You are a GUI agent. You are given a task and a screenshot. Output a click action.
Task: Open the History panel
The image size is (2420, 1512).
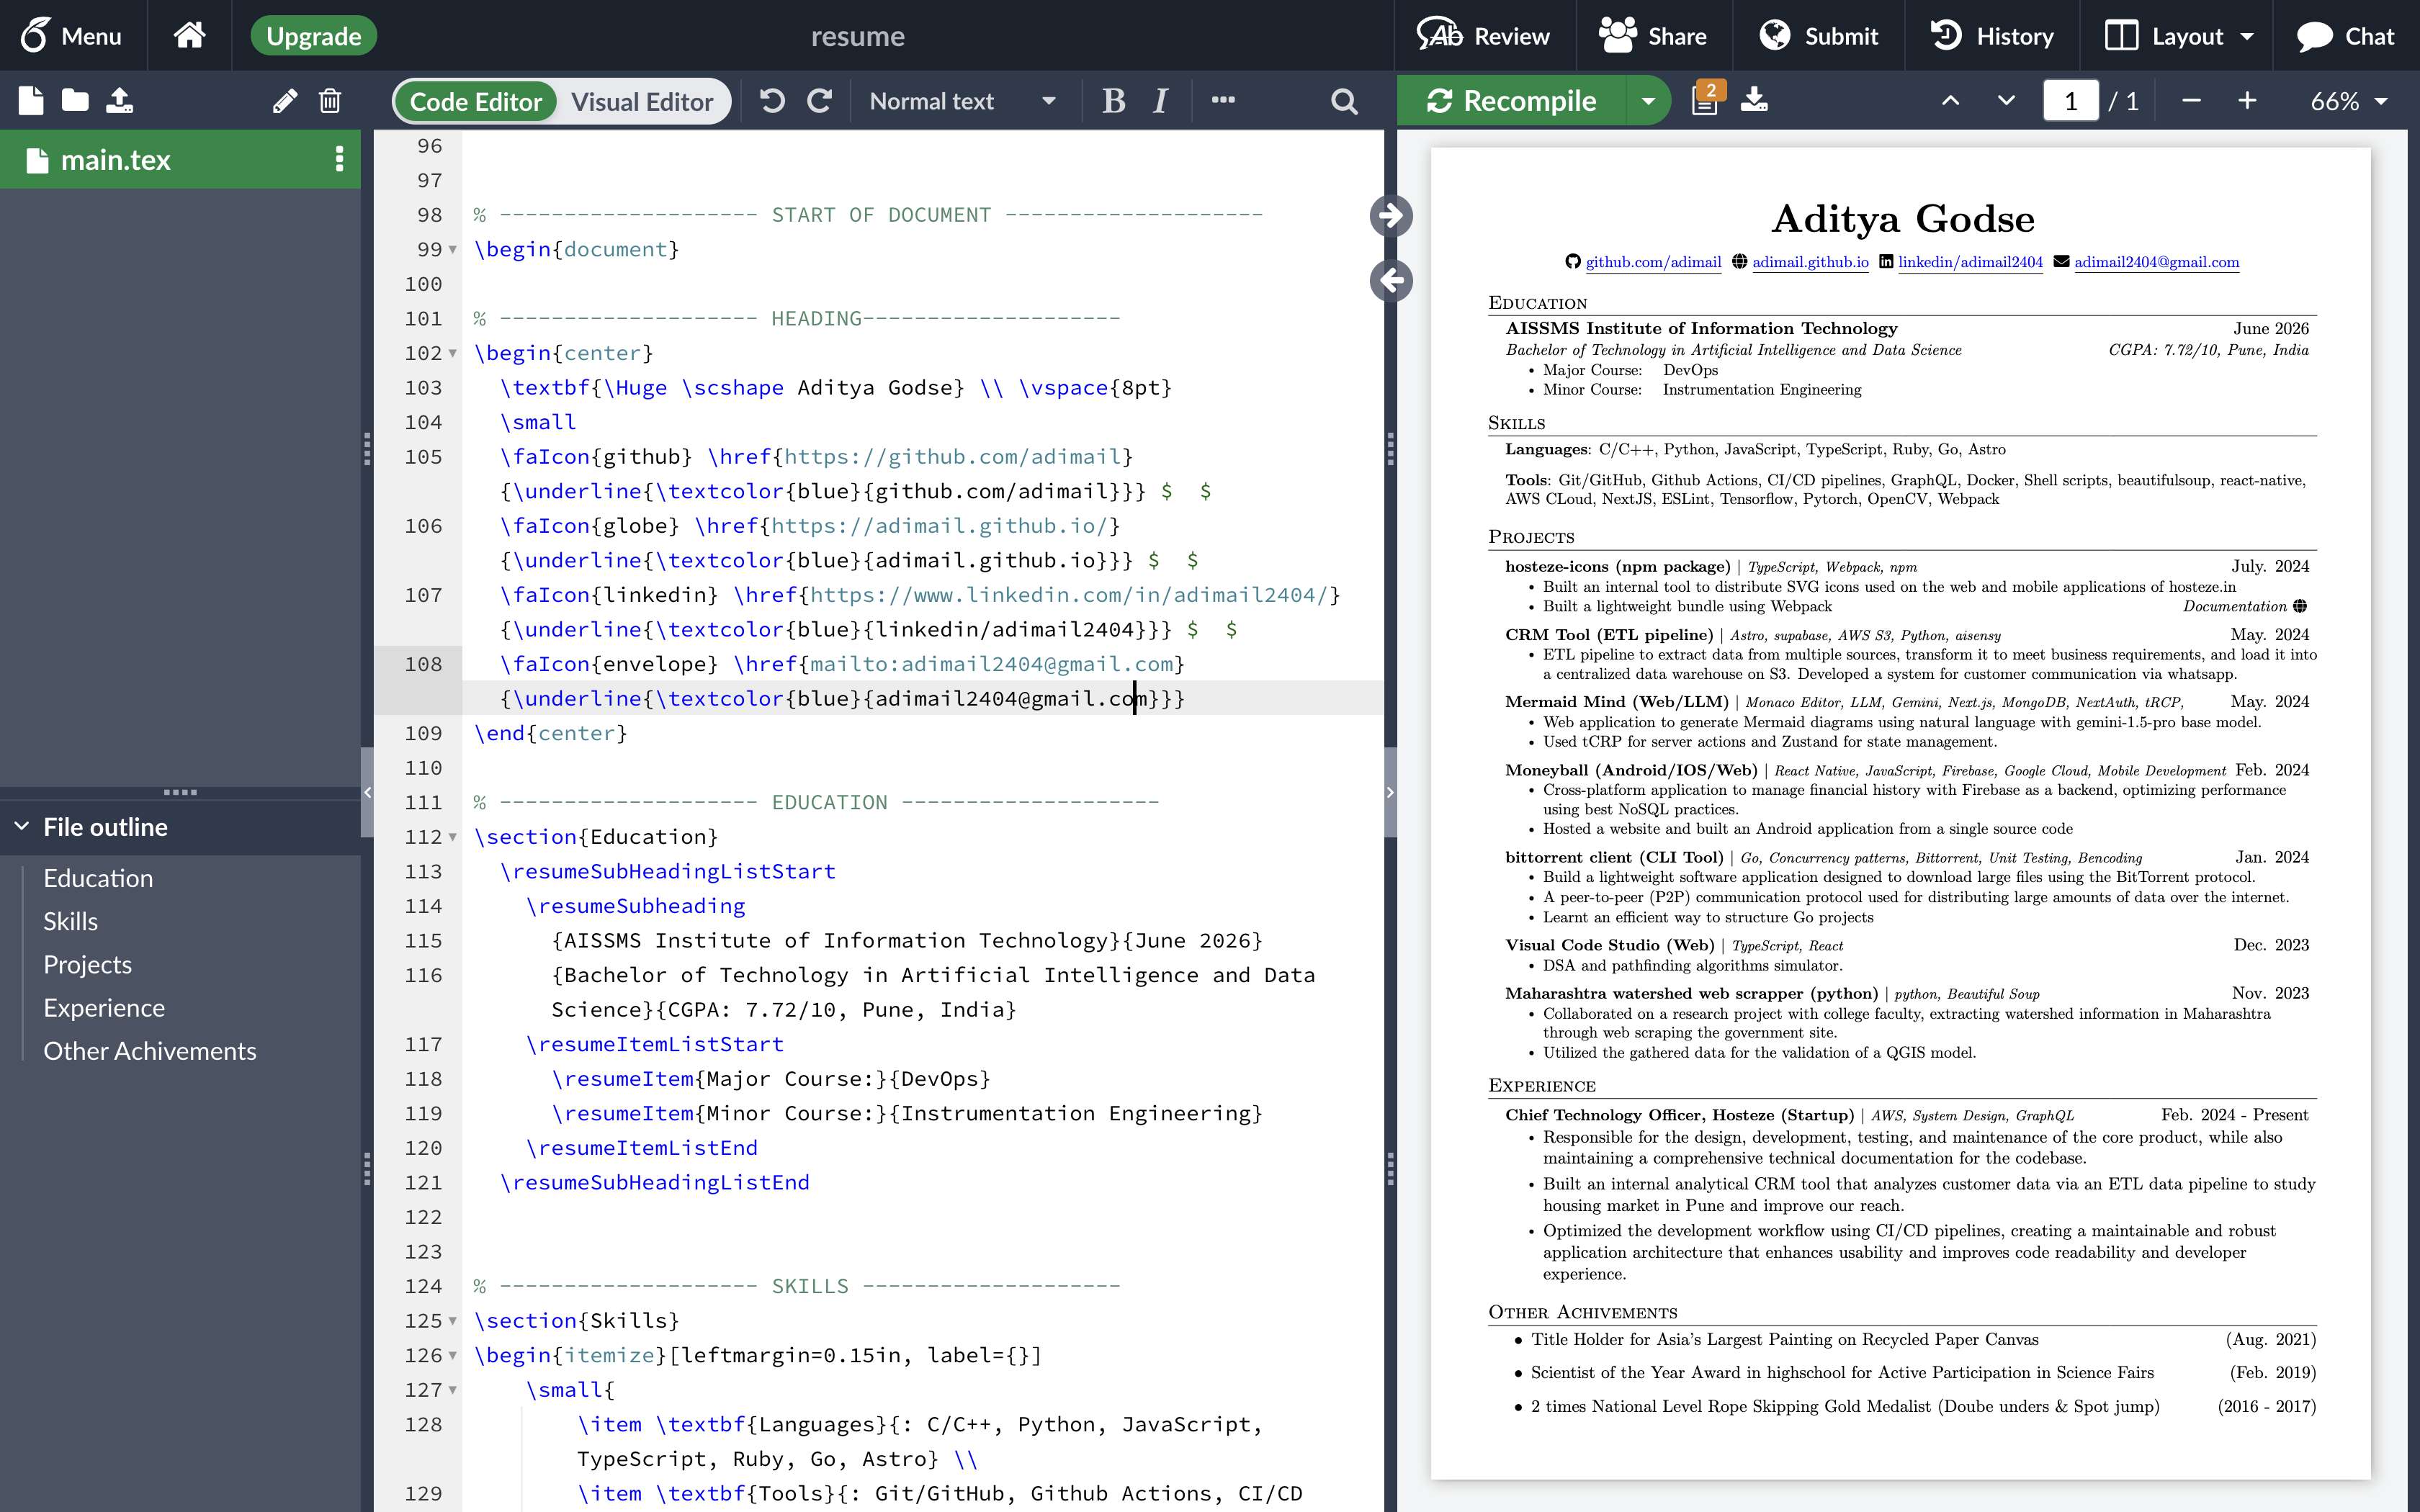click(x=1992, y=36)
